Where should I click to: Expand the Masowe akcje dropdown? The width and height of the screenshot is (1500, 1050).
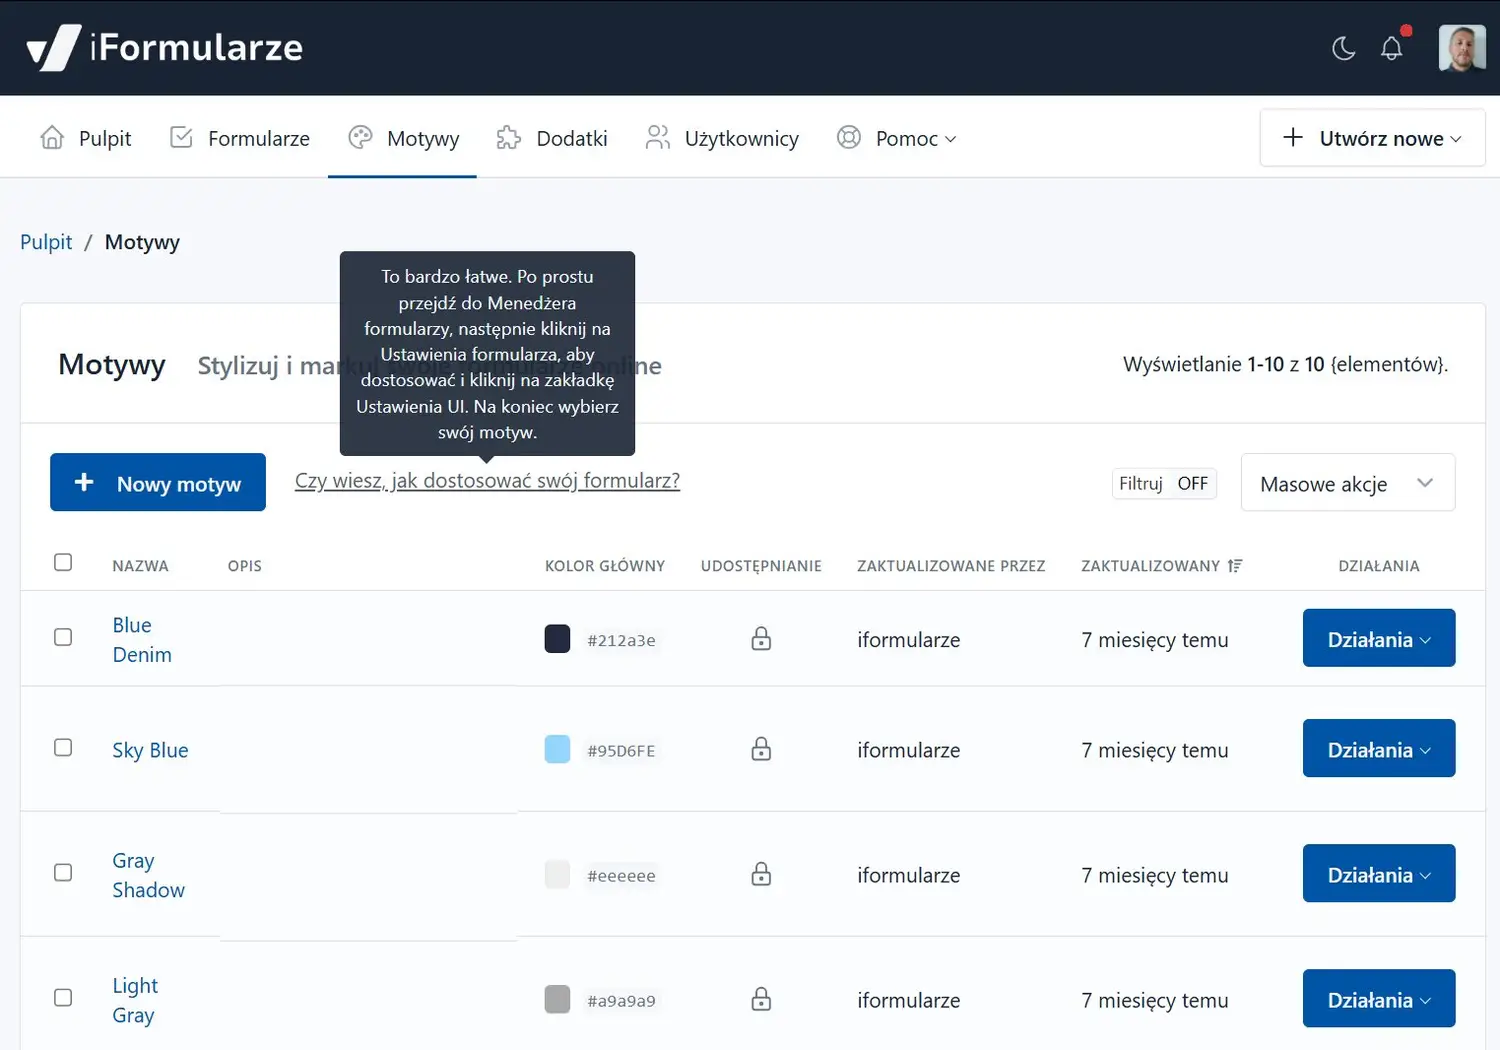[1347, 484]
